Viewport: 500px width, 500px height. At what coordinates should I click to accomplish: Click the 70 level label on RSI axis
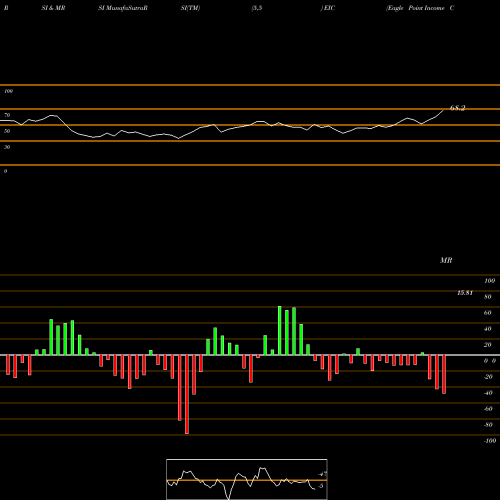pos(7,115)
